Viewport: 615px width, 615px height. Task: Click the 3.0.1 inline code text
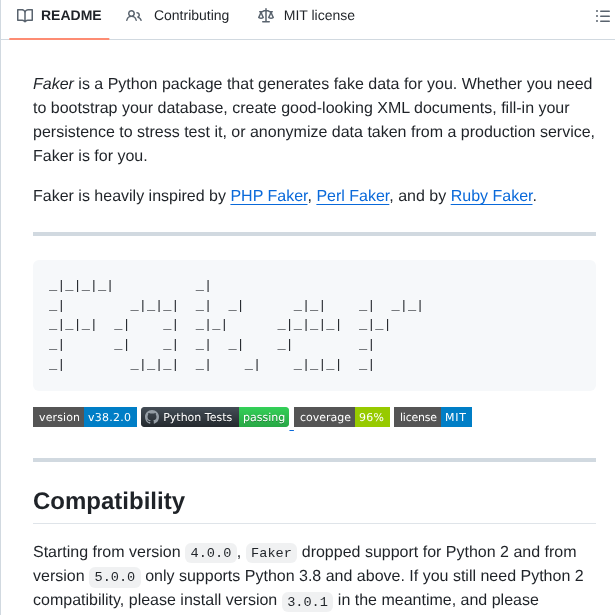(x=309, y=600)
